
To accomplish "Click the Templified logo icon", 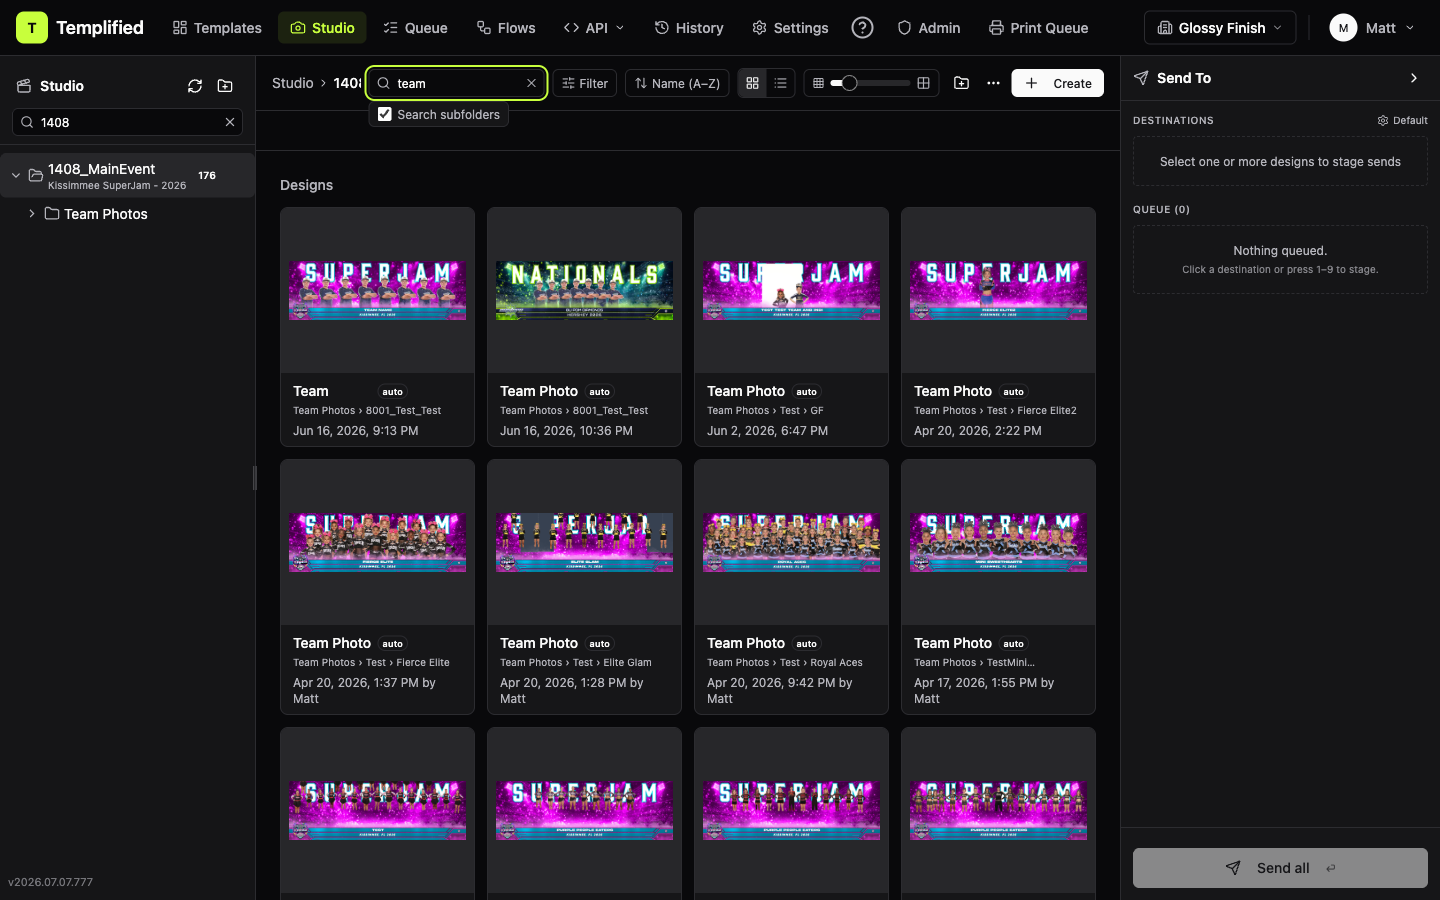I will pyautogui.click(x=32, y=28).
